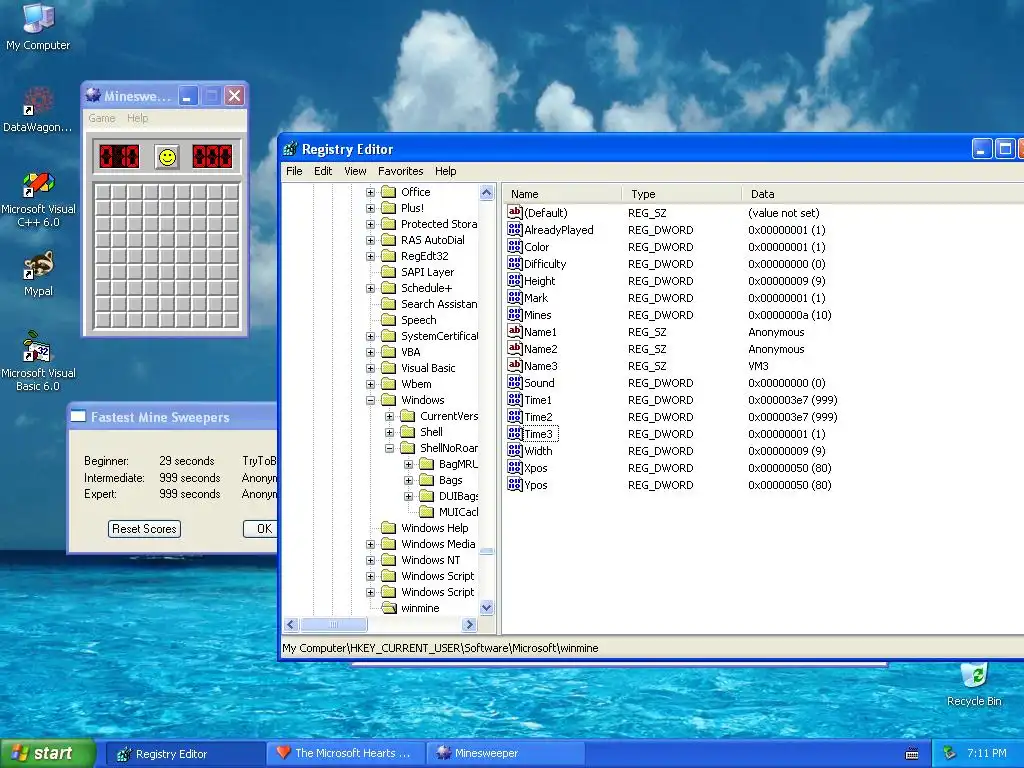This screenshot has width=1024, height=768.
Task: Open the View menu in Registry Editor
Action: click(x=355, y=171)
